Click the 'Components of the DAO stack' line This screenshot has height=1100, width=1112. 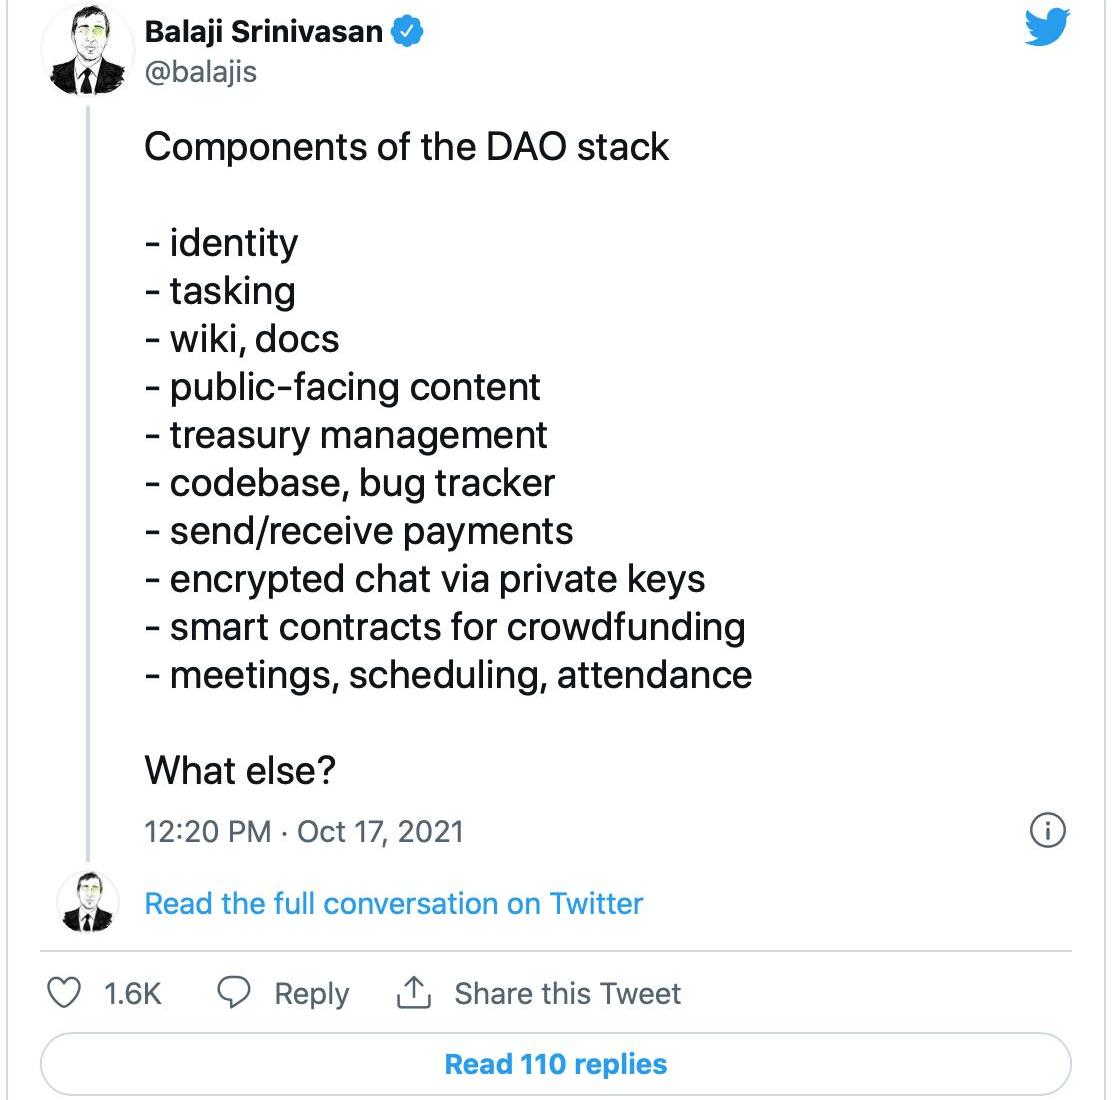[406, 147]
